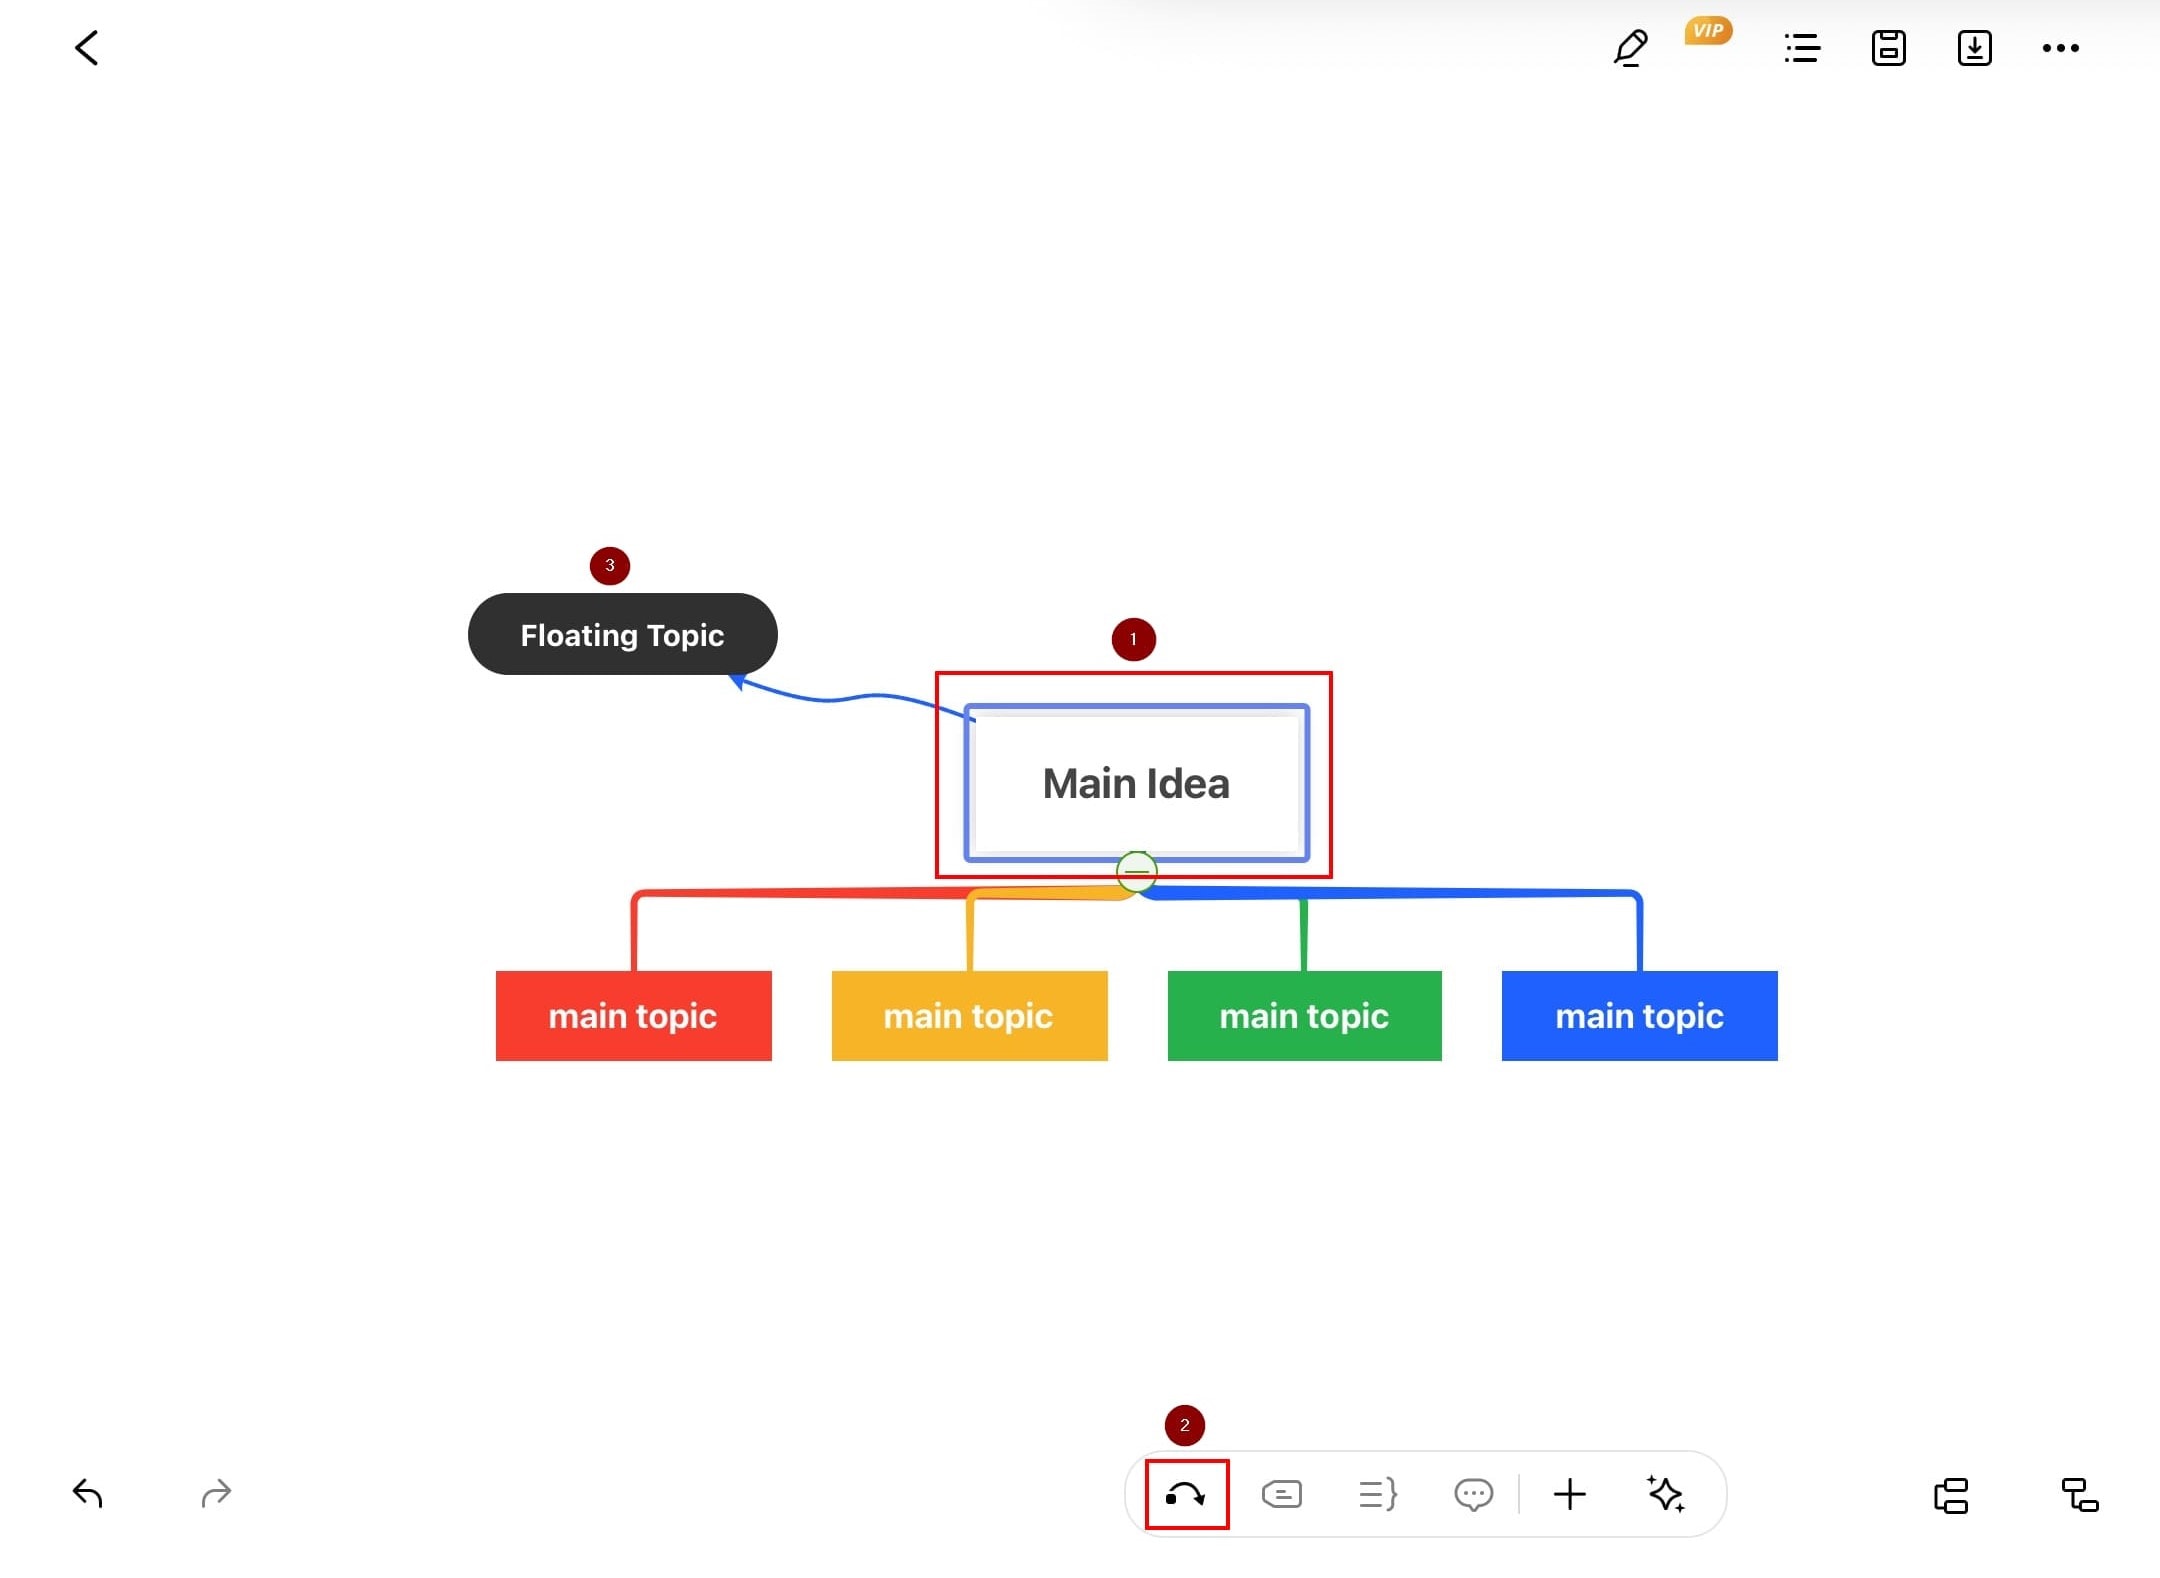Select the blue main topic
The image size is (2160, 1578).
point(1639,1016)
